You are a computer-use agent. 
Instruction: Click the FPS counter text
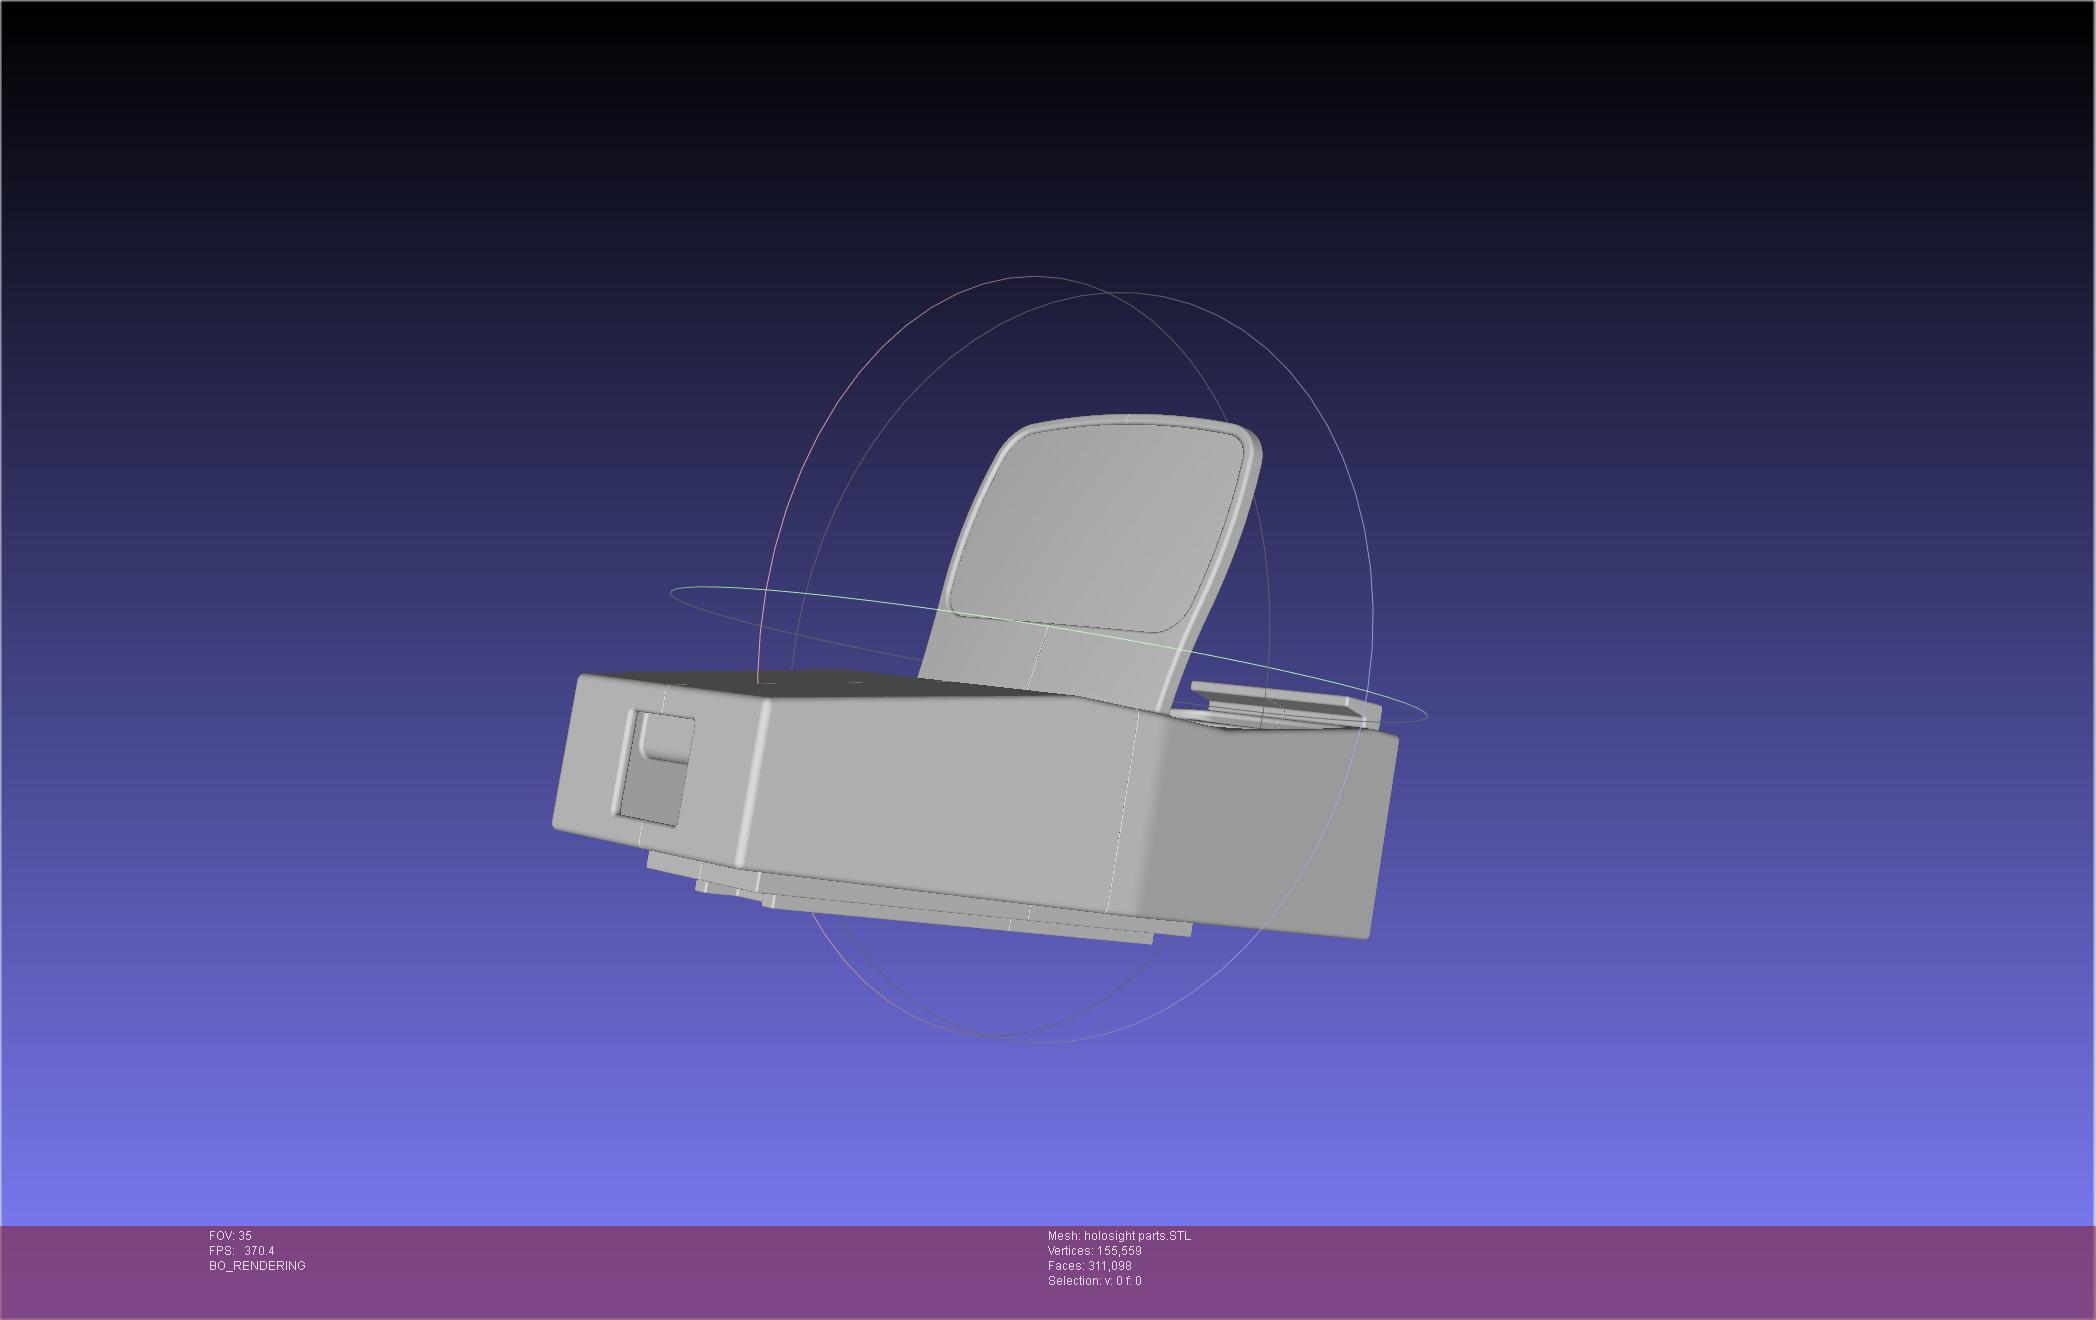(x=241, y=1251)
